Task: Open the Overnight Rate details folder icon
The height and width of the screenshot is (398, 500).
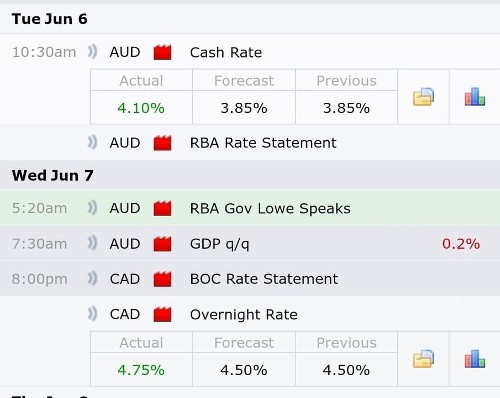Action: click(423, 359)
